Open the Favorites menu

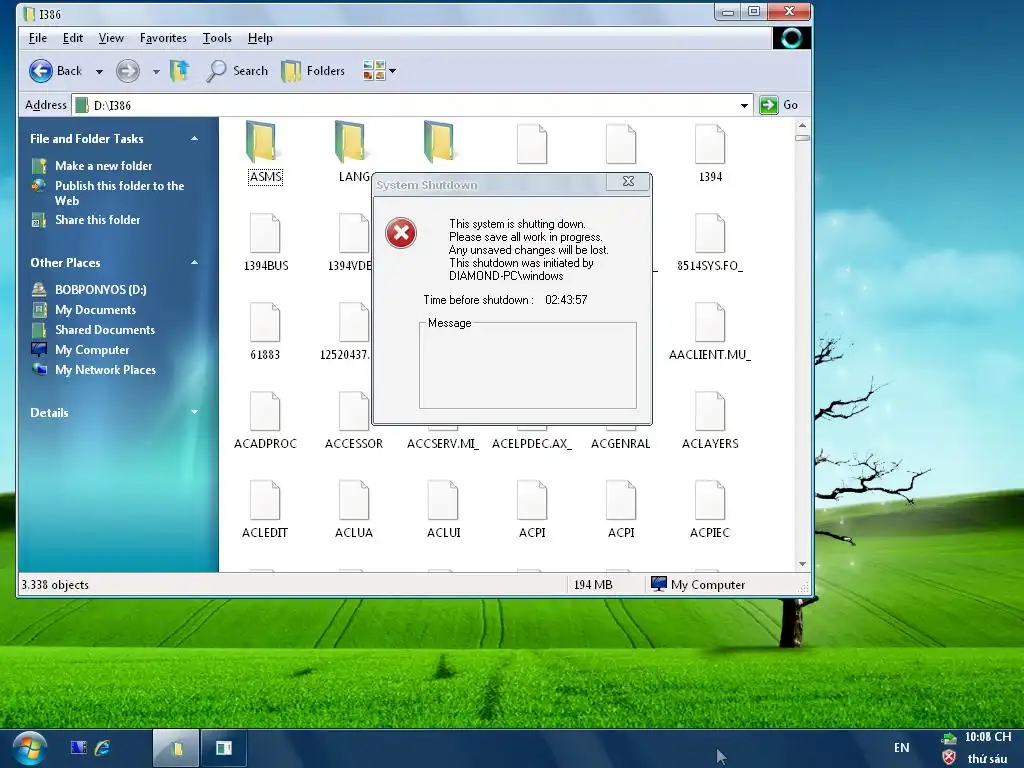tap(163, 38)
